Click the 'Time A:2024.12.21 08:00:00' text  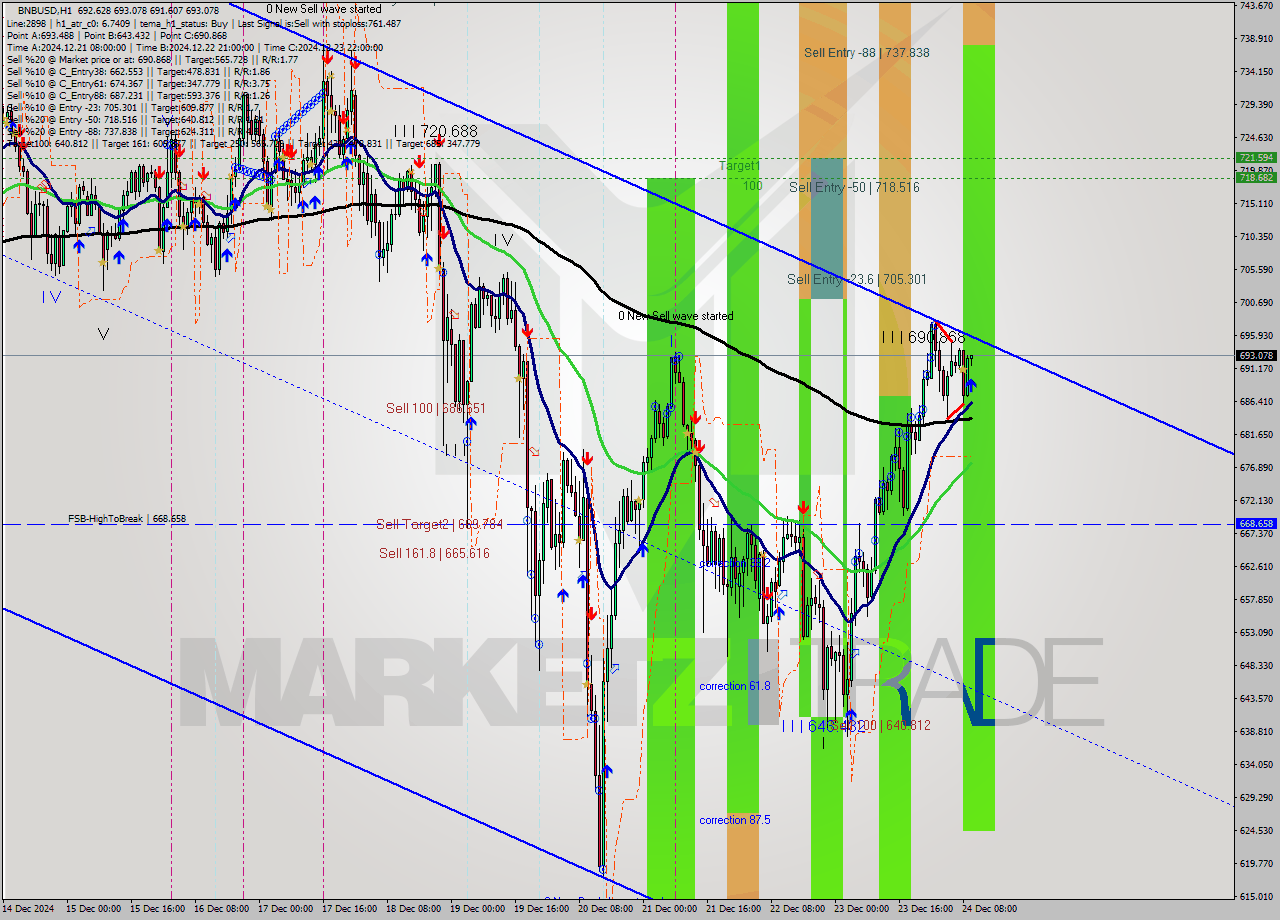click(67, 47)
